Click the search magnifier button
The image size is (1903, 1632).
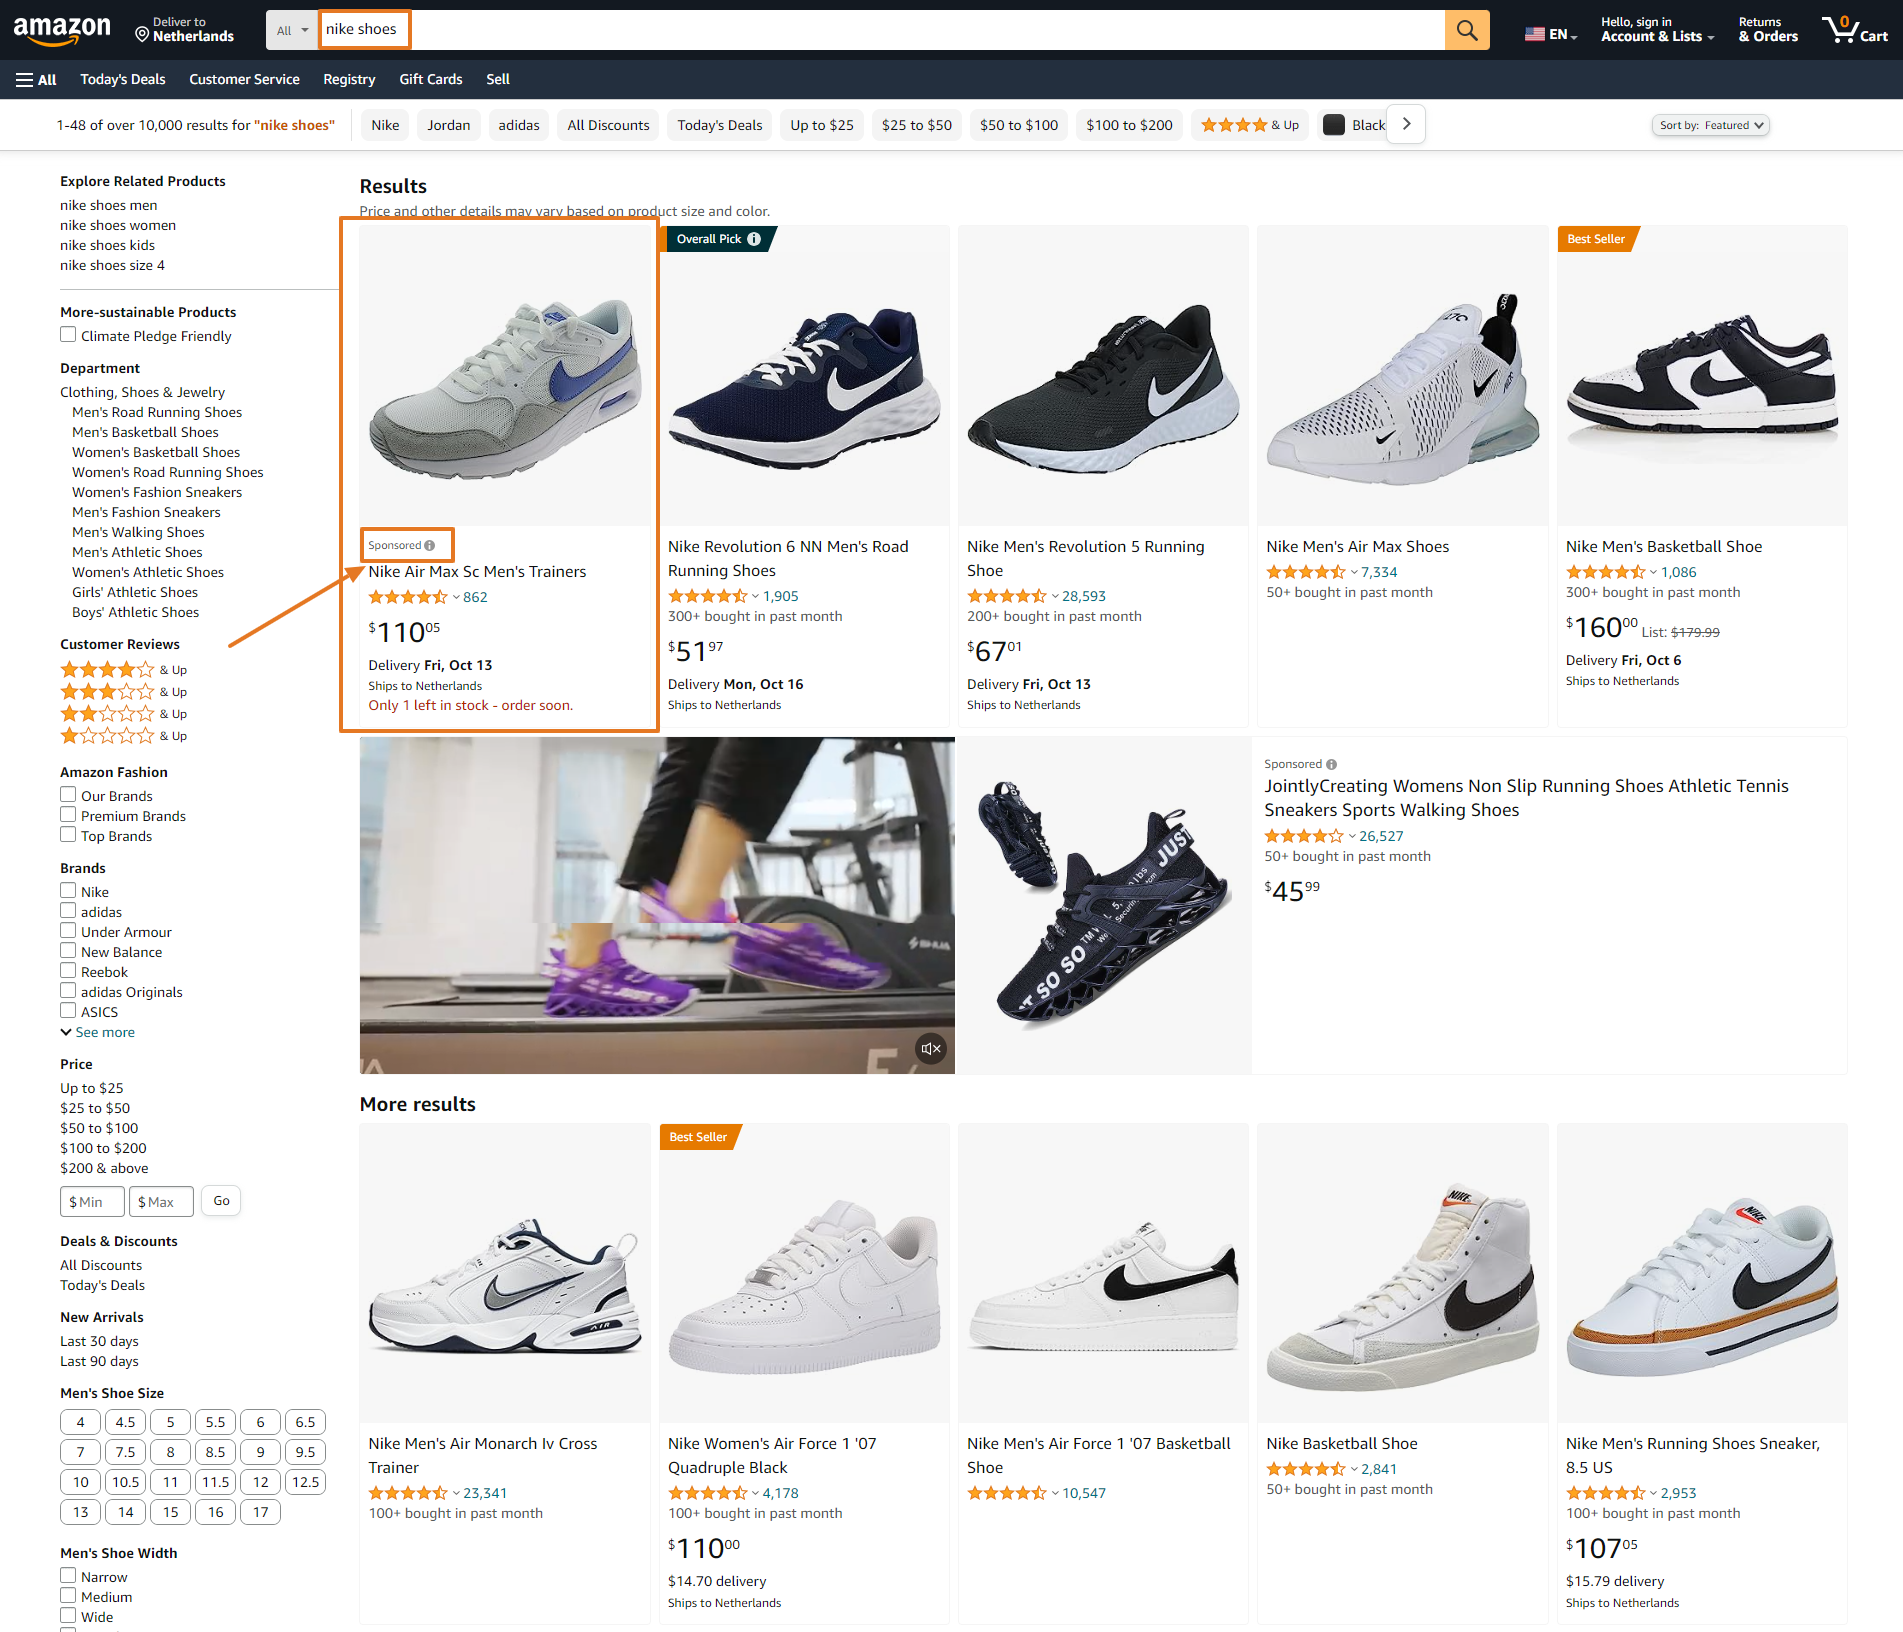(x=1466, y=30)
